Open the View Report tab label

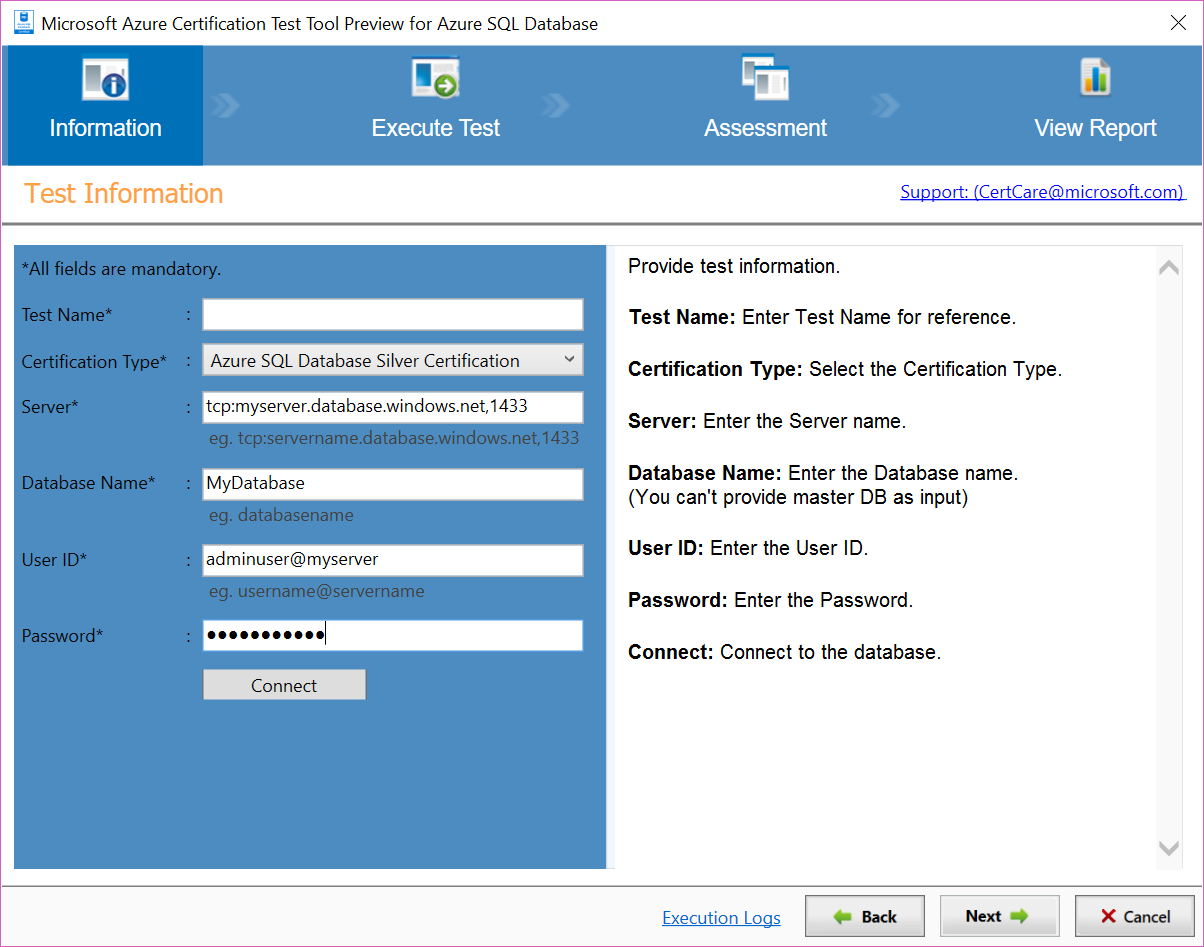pos(1095,128)
